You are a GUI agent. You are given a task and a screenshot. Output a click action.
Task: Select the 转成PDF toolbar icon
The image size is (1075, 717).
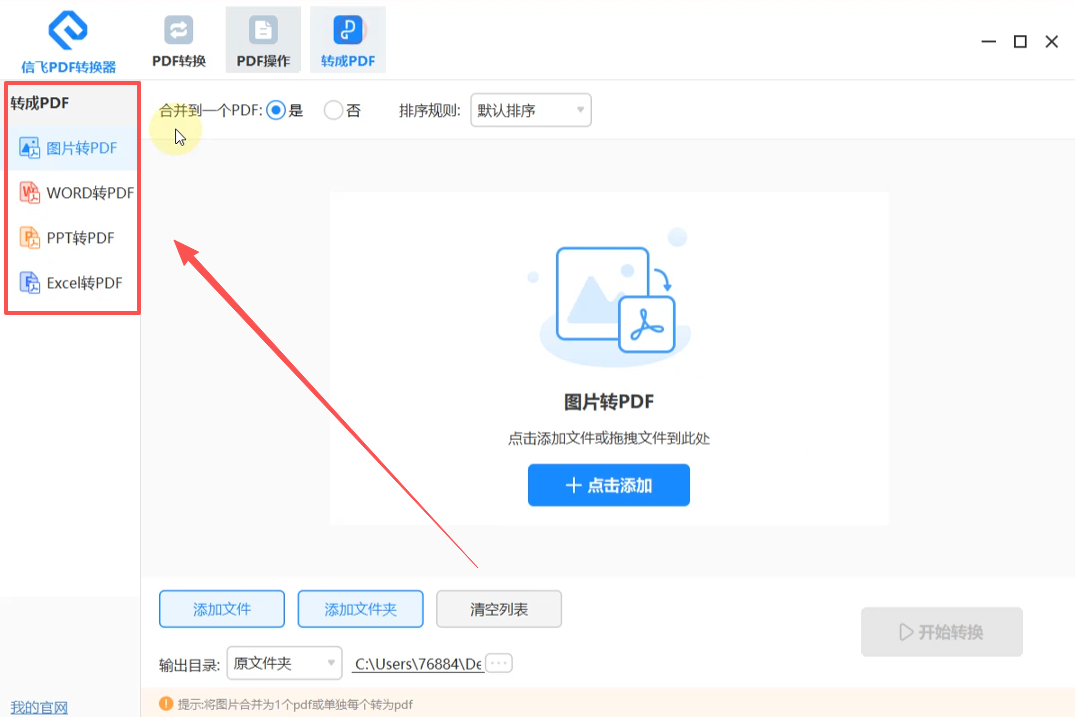(348, 30)
